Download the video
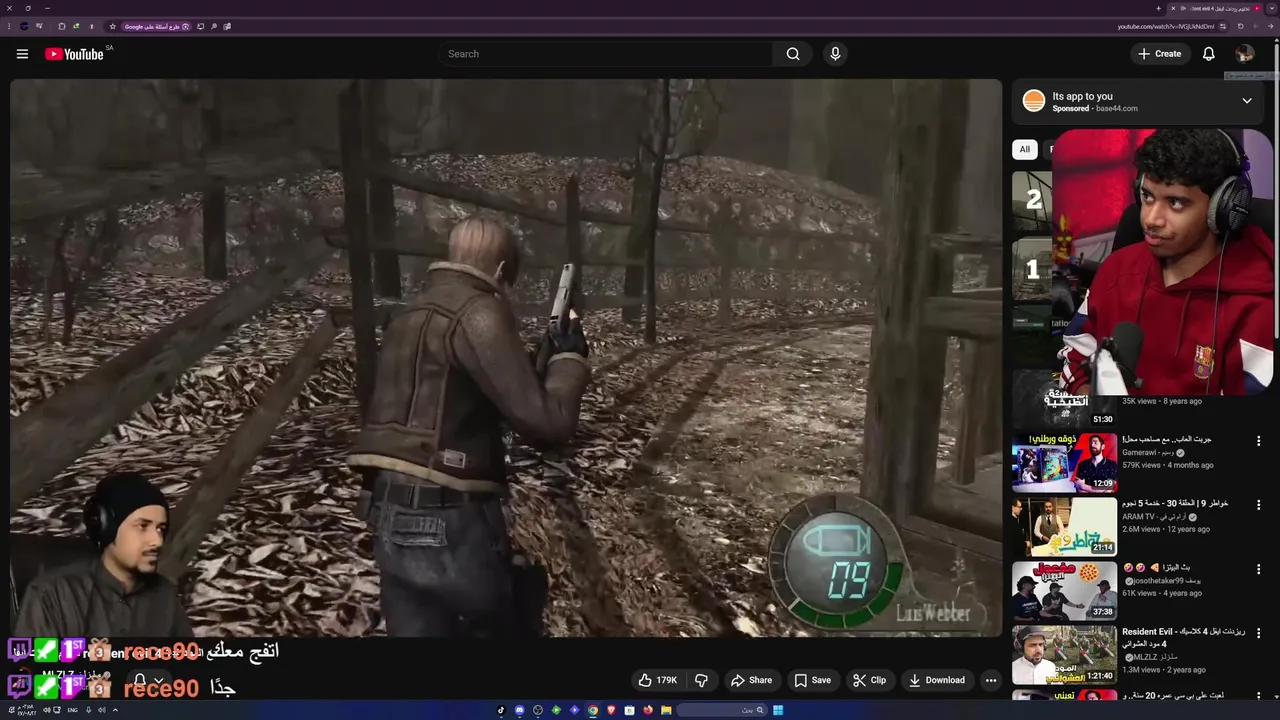This screenshot has height=720, width=1280. pos(936,680)
